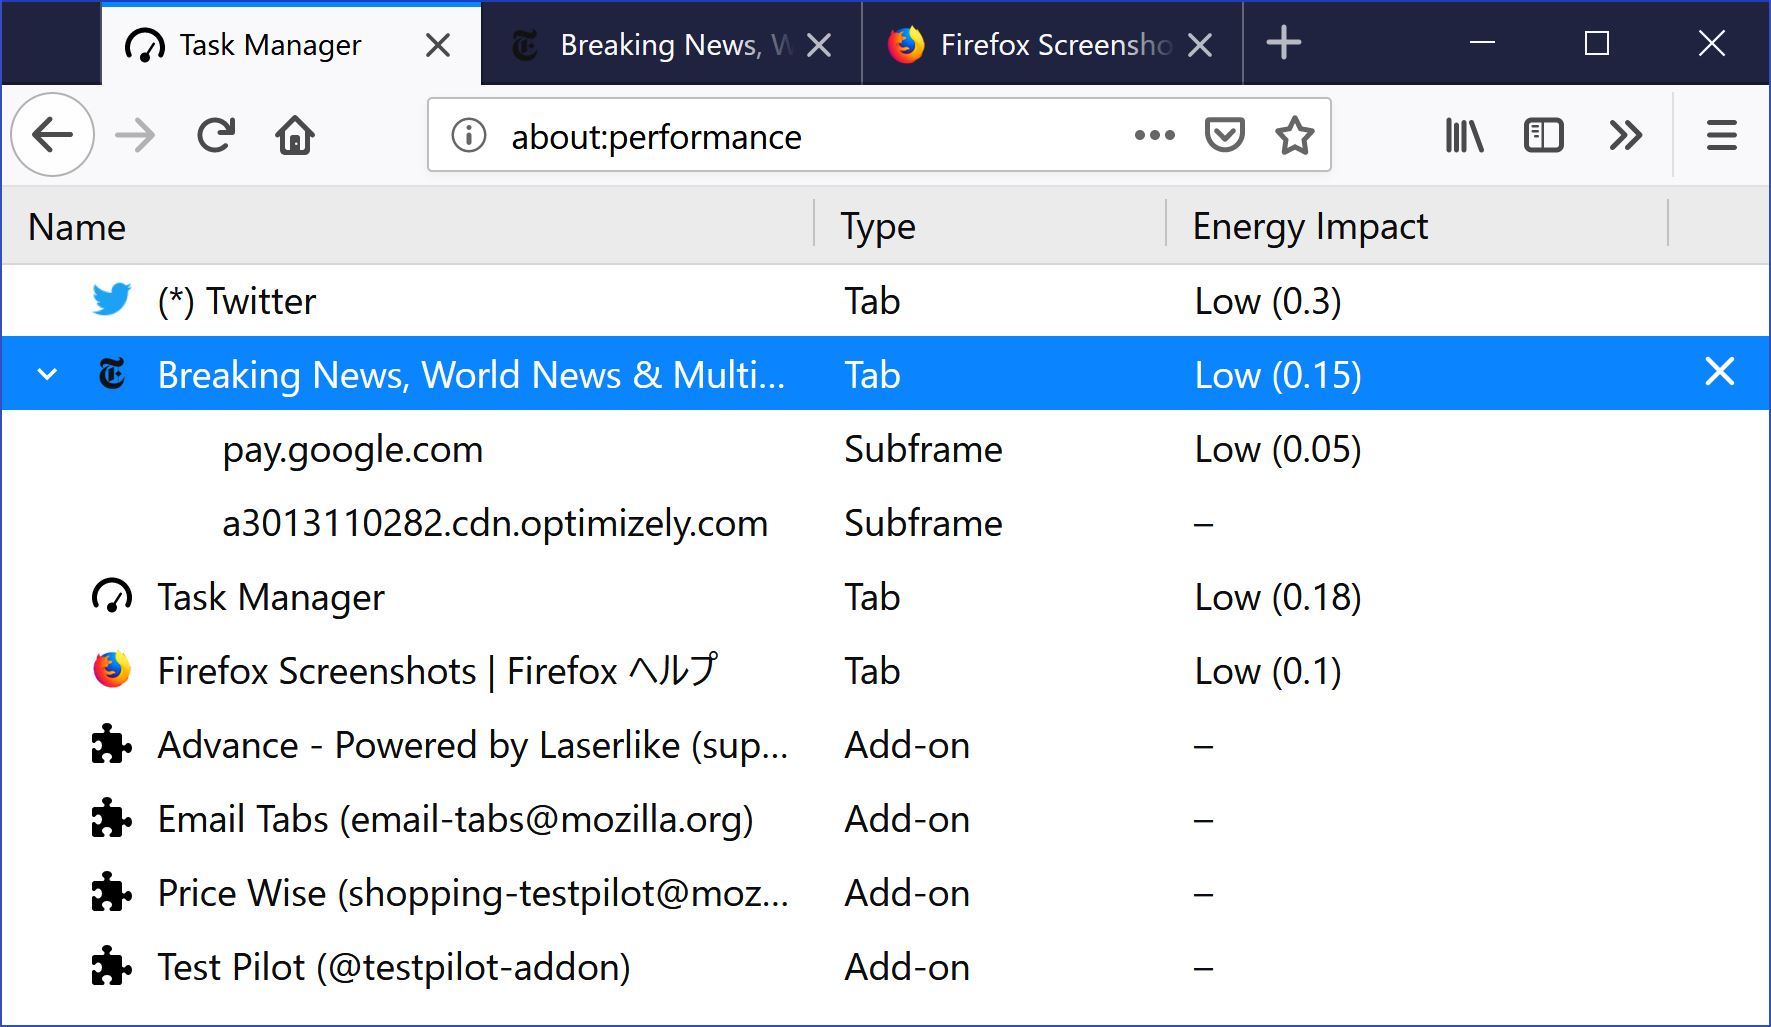Open the Library bookshelf icon
Image resolution: width=1771 pixels, height=1027 pixels.
tap(1465, 135)
